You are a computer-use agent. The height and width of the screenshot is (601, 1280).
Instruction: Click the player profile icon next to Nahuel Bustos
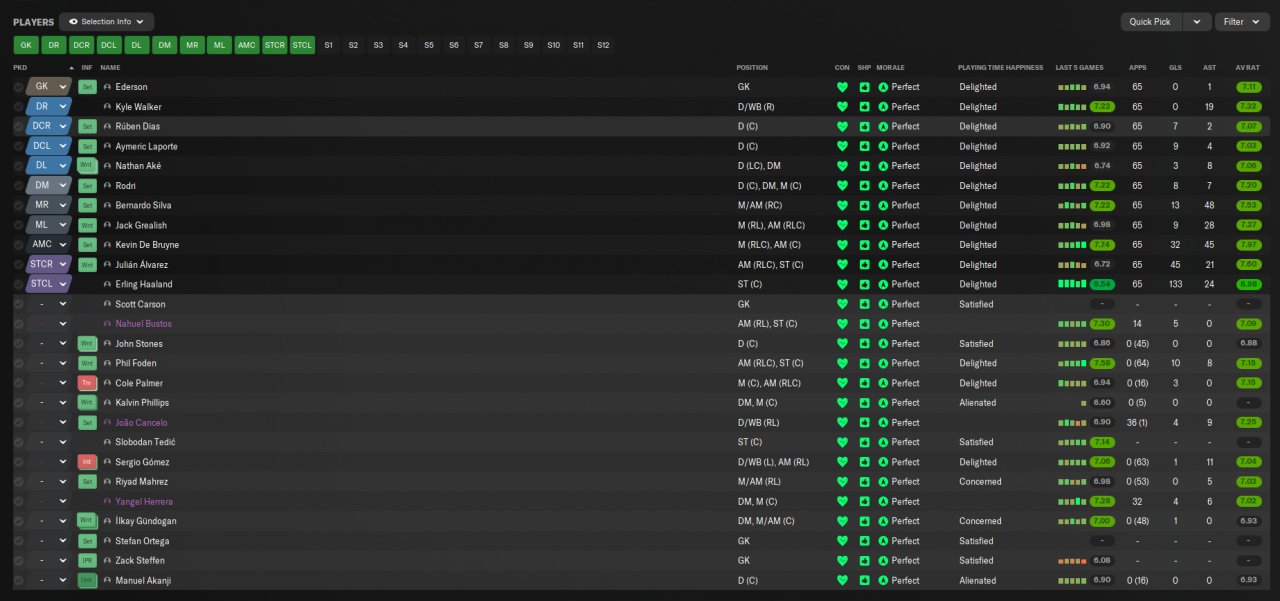[107, 324]
